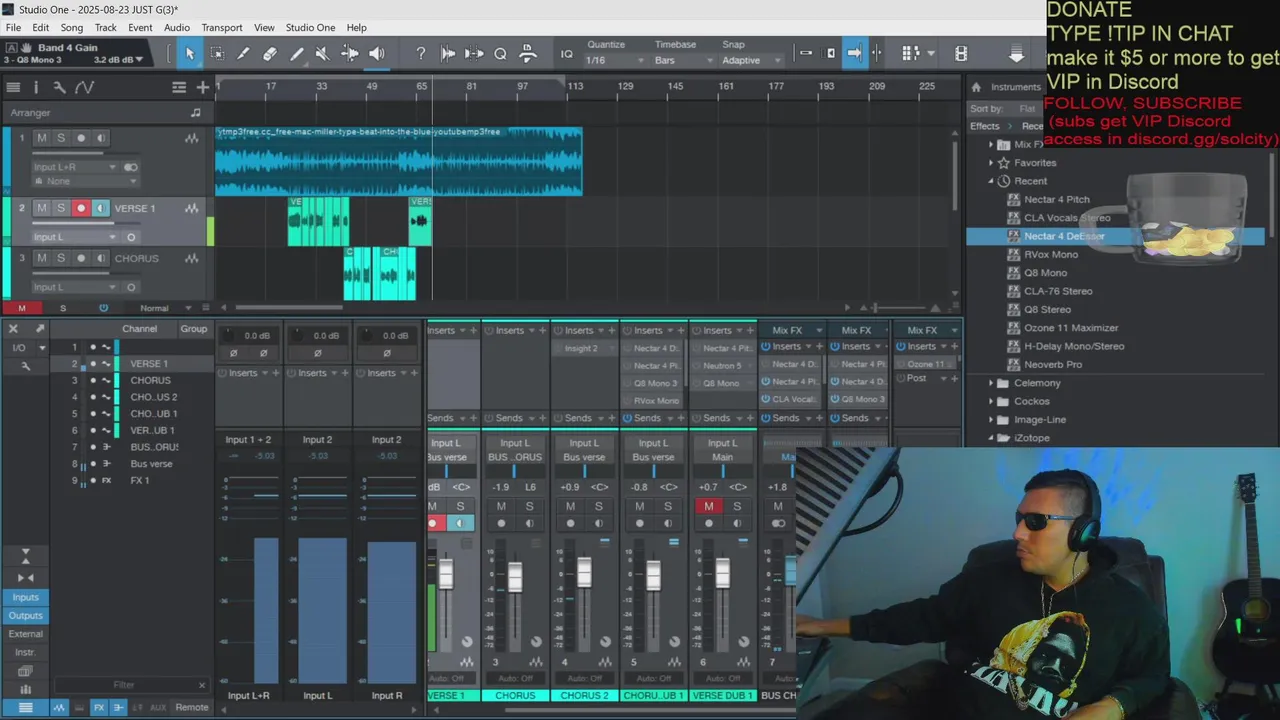
Task: Show automation curve icon
Action: click(x=84, y=88)
